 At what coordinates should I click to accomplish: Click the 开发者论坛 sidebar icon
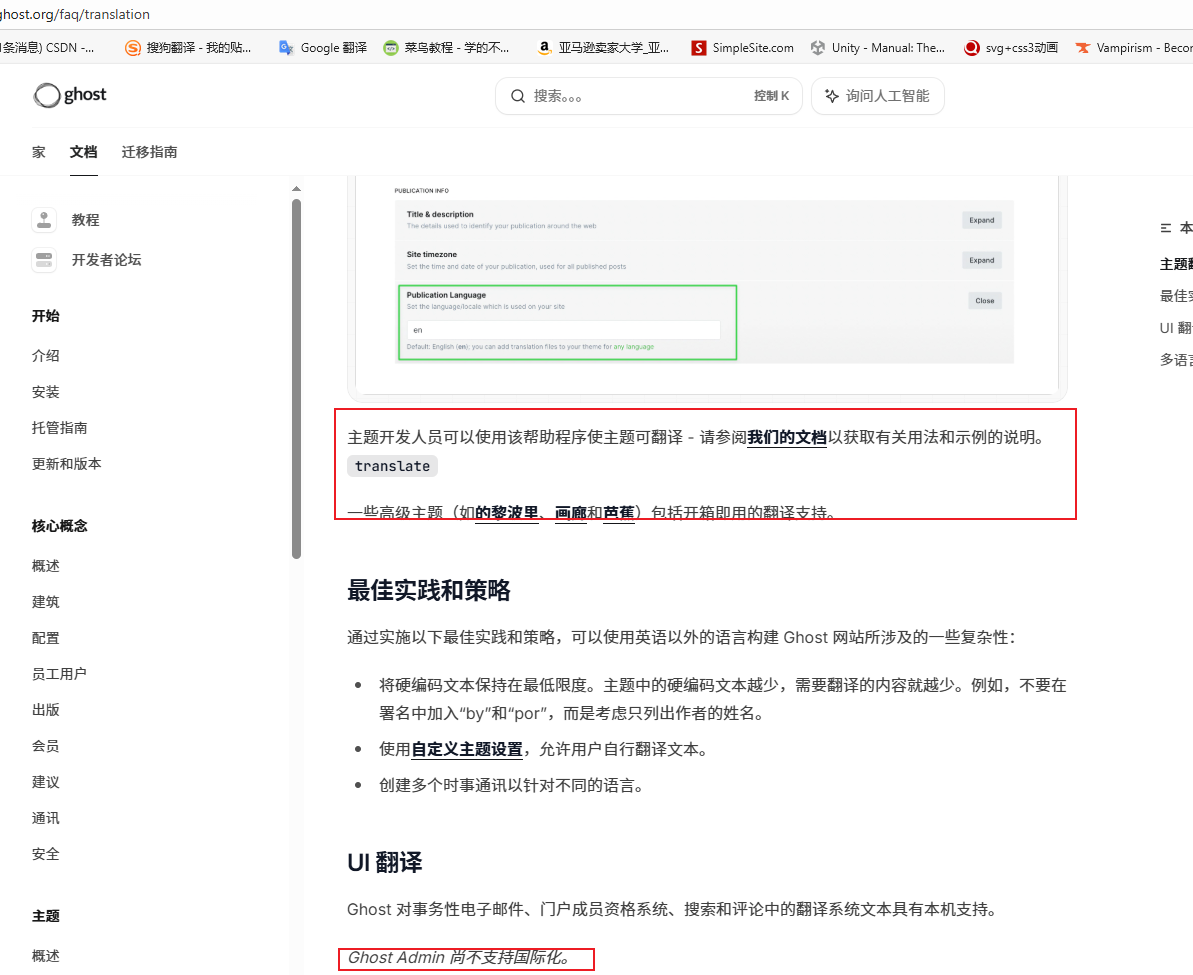click(x=43, y=260)
